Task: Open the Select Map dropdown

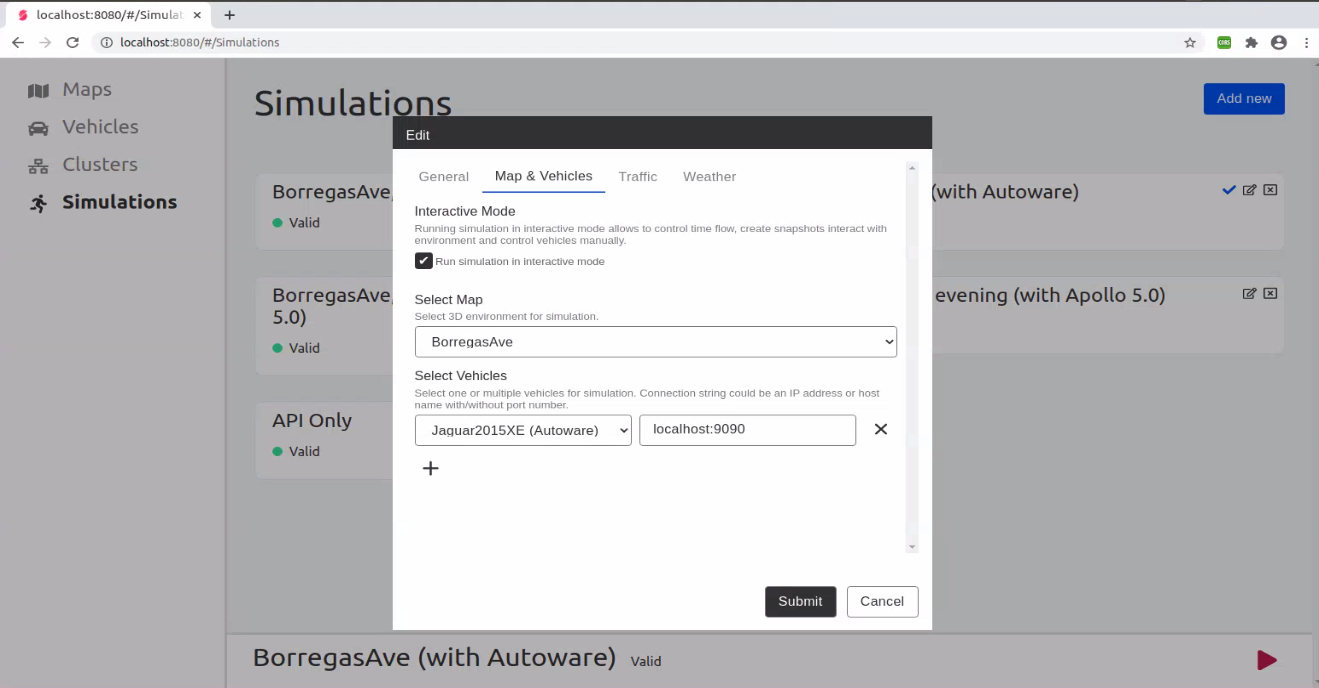Action: [x=655, y=341]
